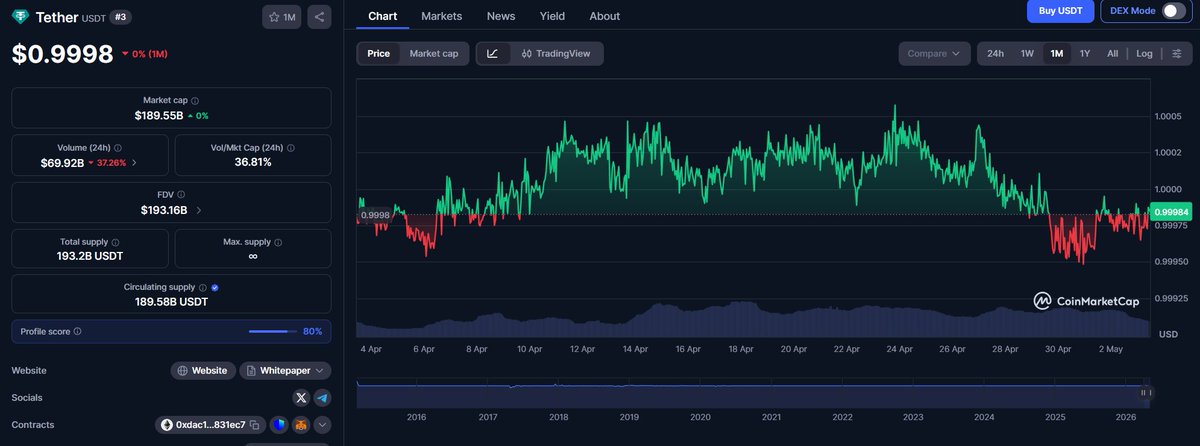Switch to TradingView chart mode
1200x446 pixels.
point(556,53)
